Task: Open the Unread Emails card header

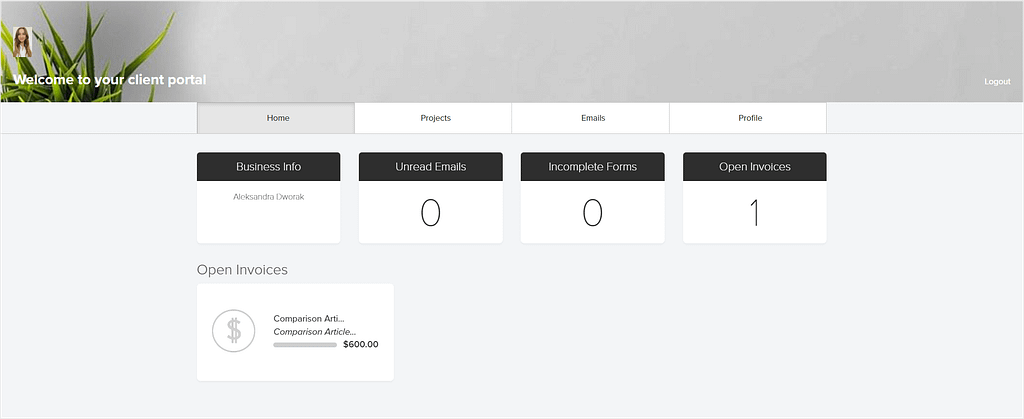Action: 430,166
